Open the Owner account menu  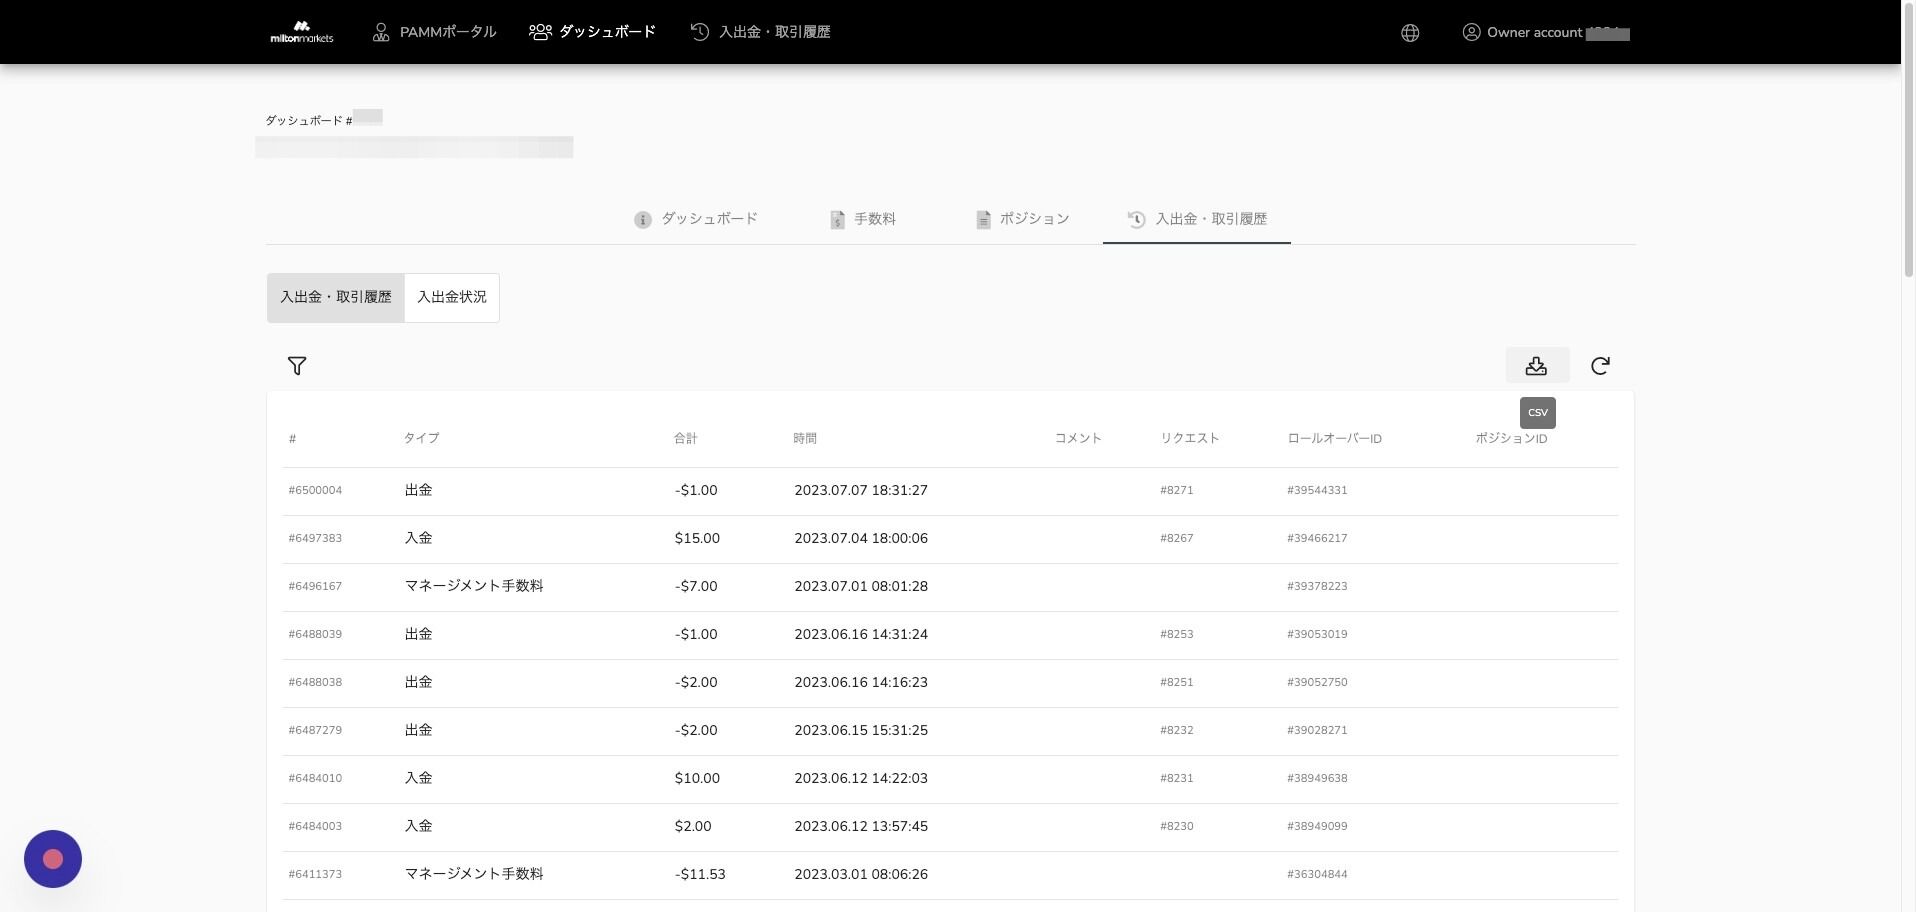coord(1546,33)
